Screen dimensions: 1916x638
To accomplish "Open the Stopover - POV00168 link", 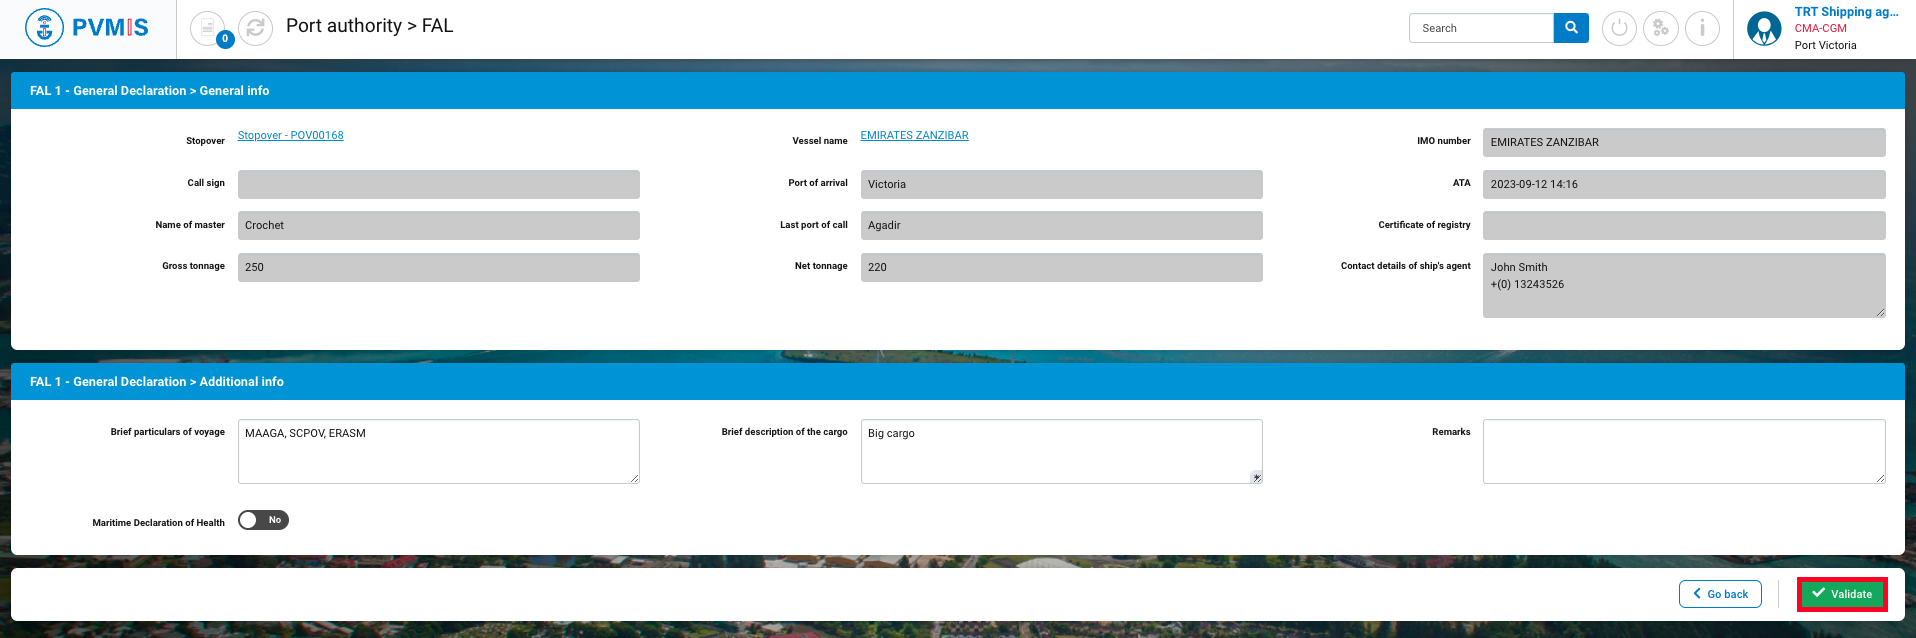I will [290, 136].
